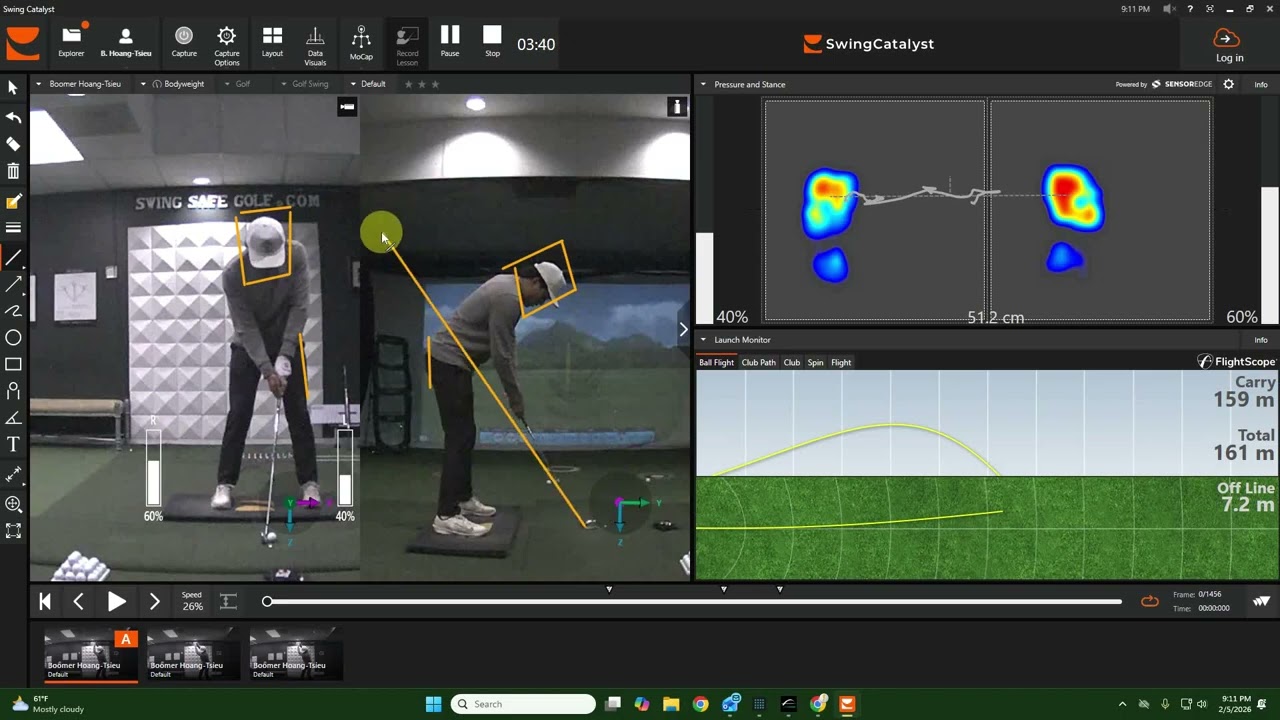Image resolution: width=1280 pixels, height=720 pixels.
Task: Open Capture Options
Action: [227, 46]
